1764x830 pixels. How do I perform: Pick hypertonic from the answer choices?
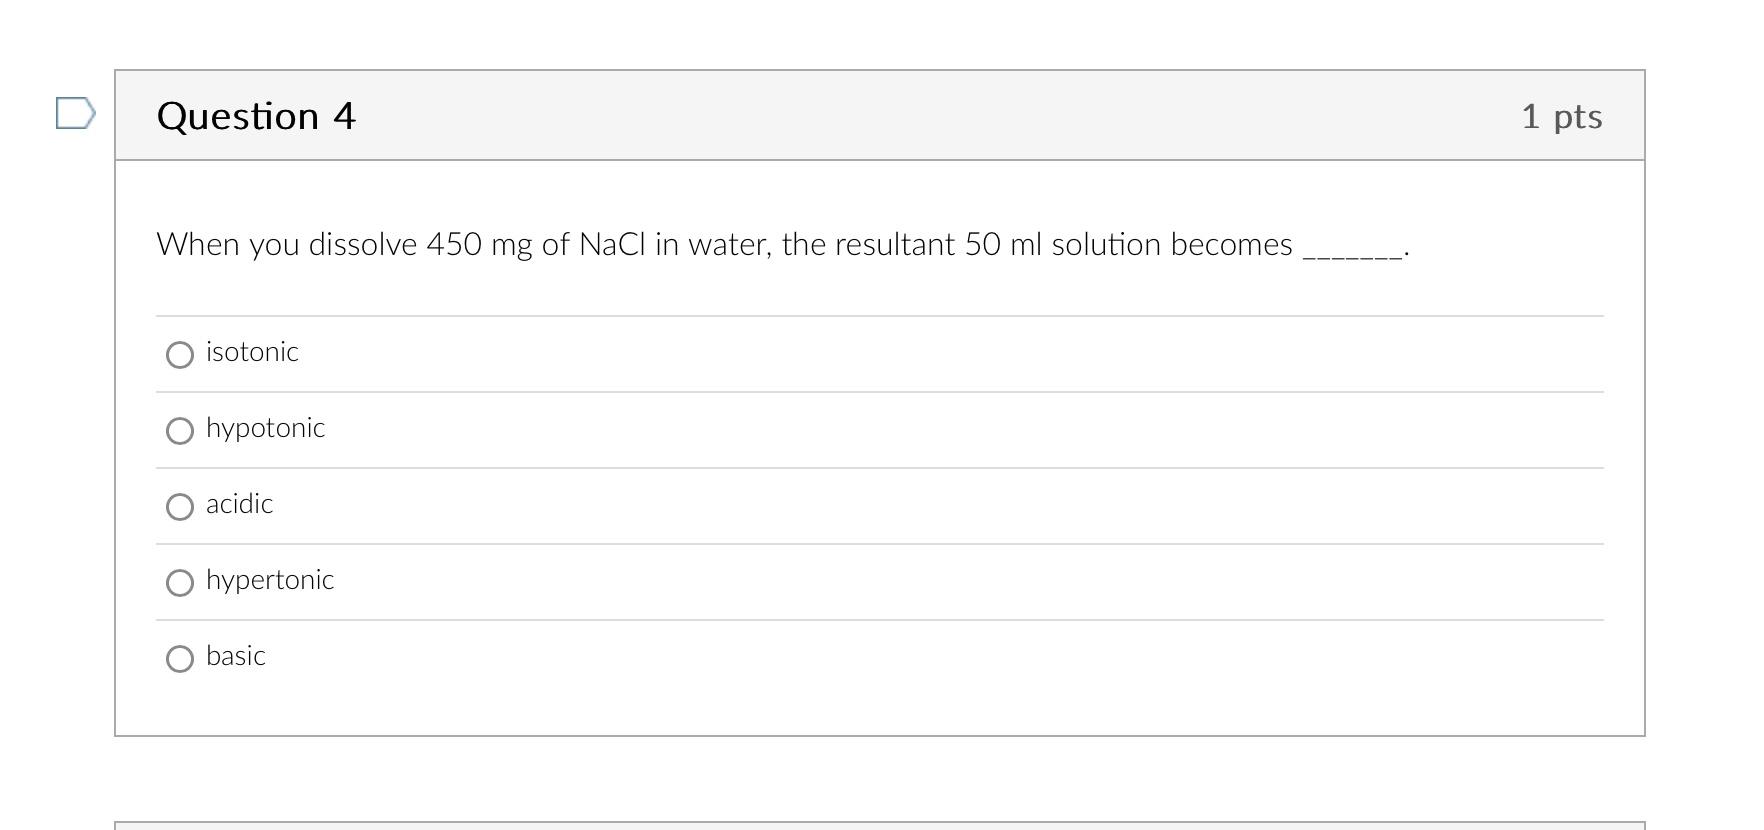[x=180, y=582]
